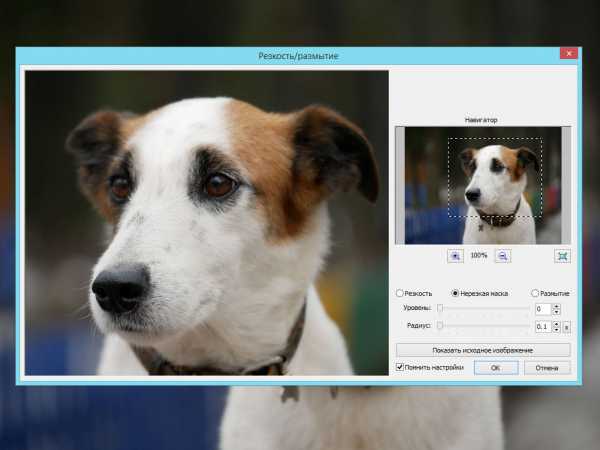Click the Уровень slider handle
600x450 pixels.
coord(440,308)
